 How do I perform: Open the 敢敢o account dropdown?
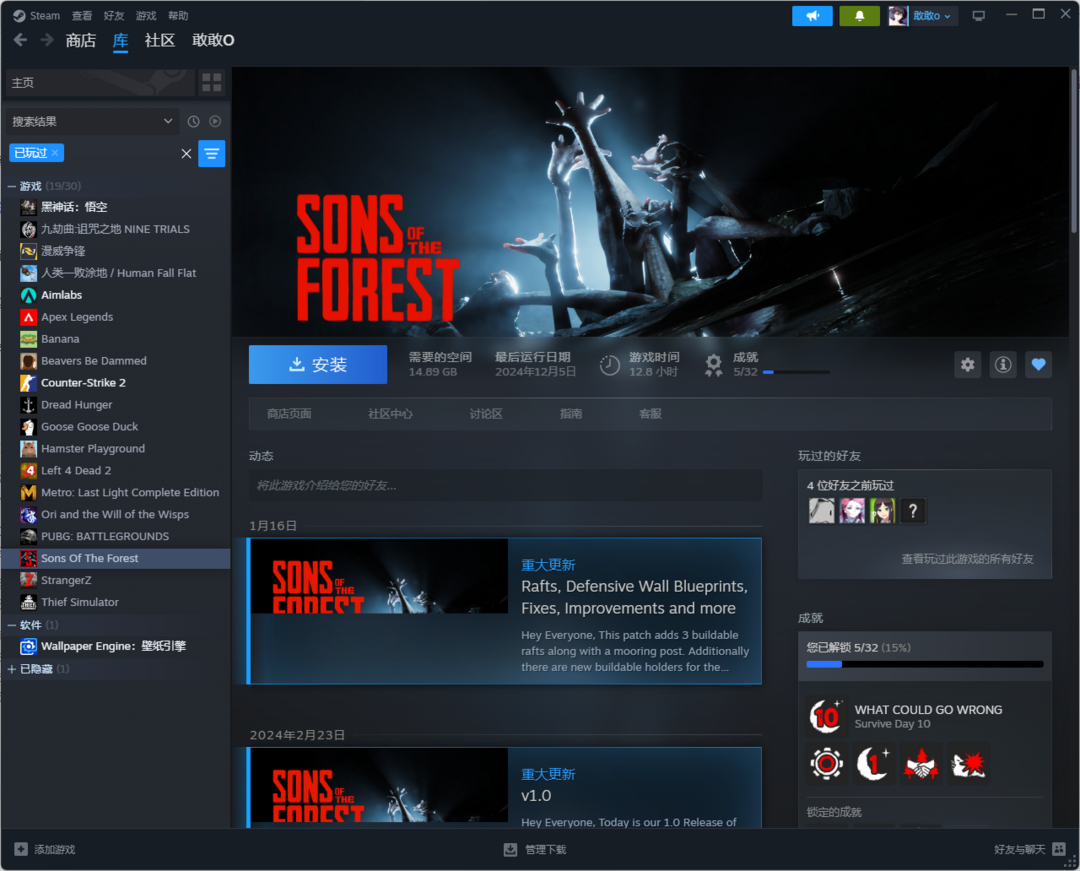pyautogui.click(x=932, y=16)
